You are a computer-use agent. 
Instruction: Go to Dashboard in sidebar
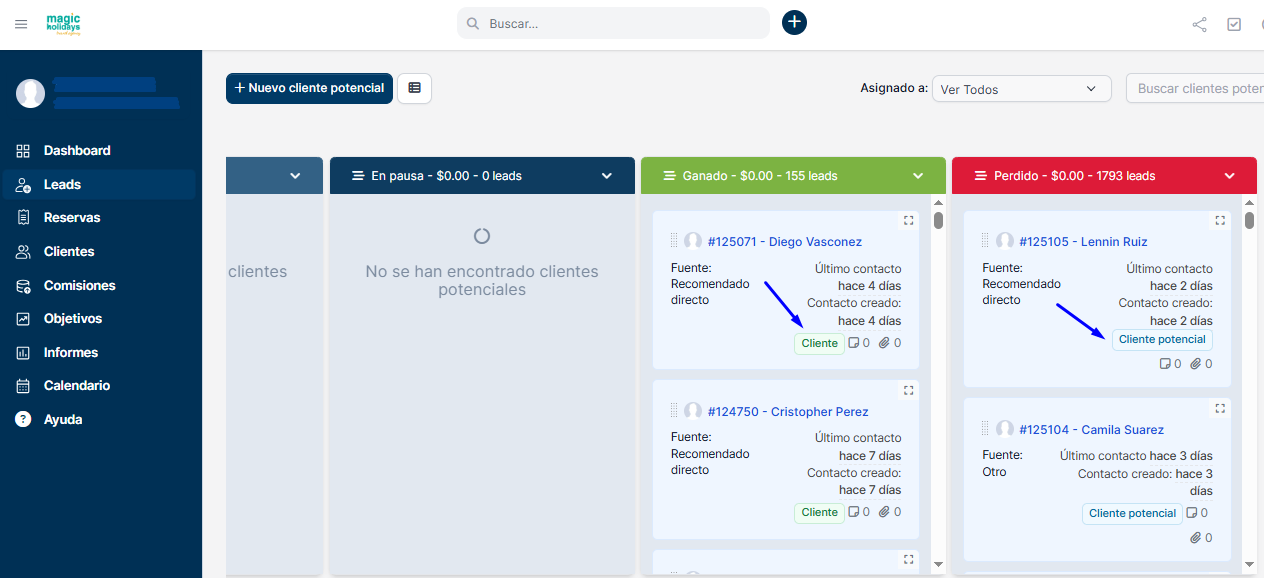77,151
